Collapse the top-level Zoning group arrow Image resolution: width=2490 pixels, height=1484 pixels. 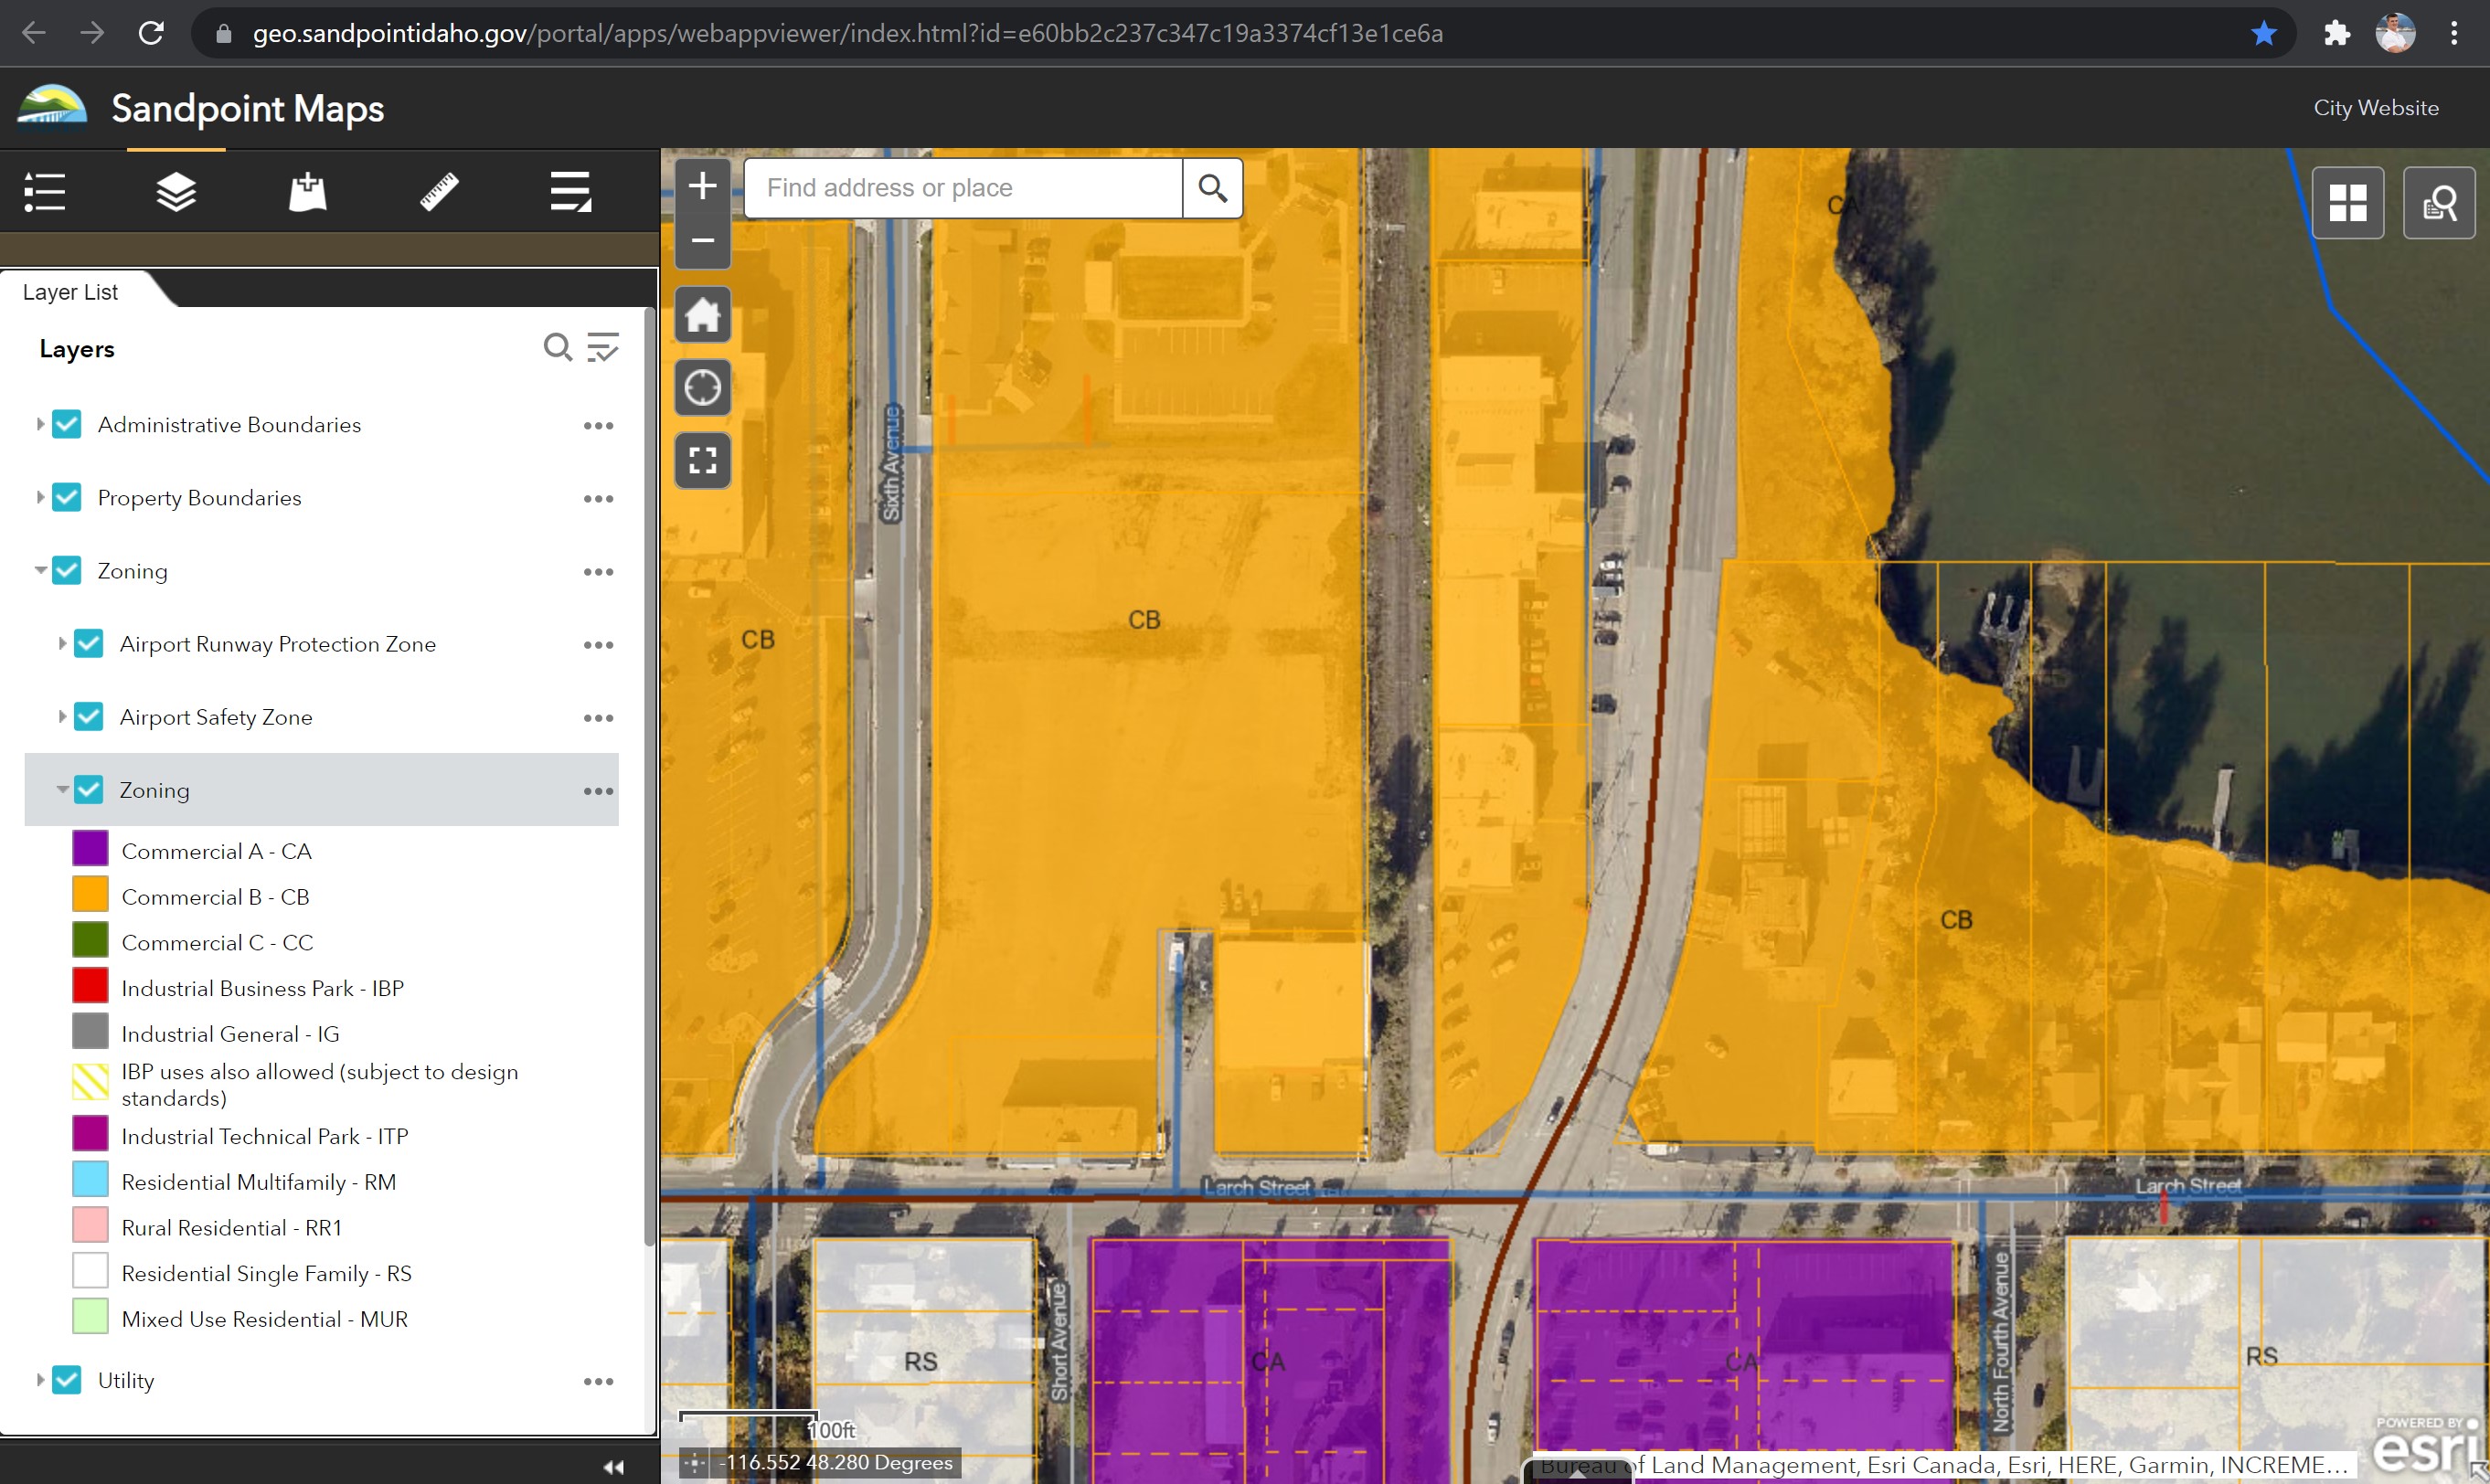[40, 571]
